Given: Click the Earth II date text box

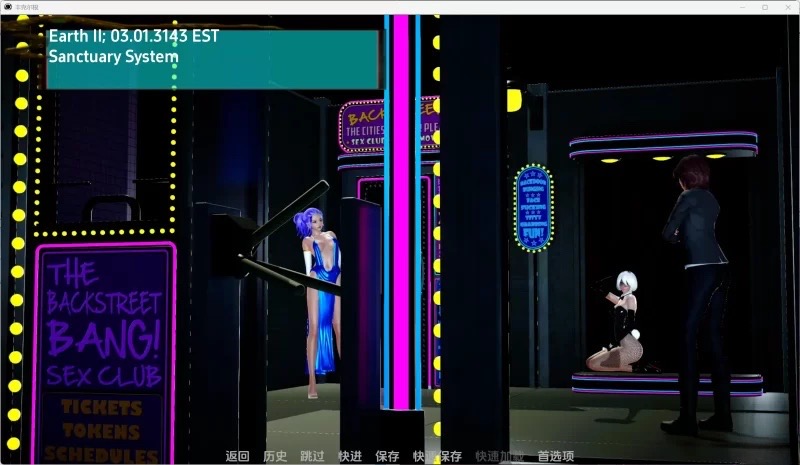Looking at the screenshot, I should coord(213,59).
